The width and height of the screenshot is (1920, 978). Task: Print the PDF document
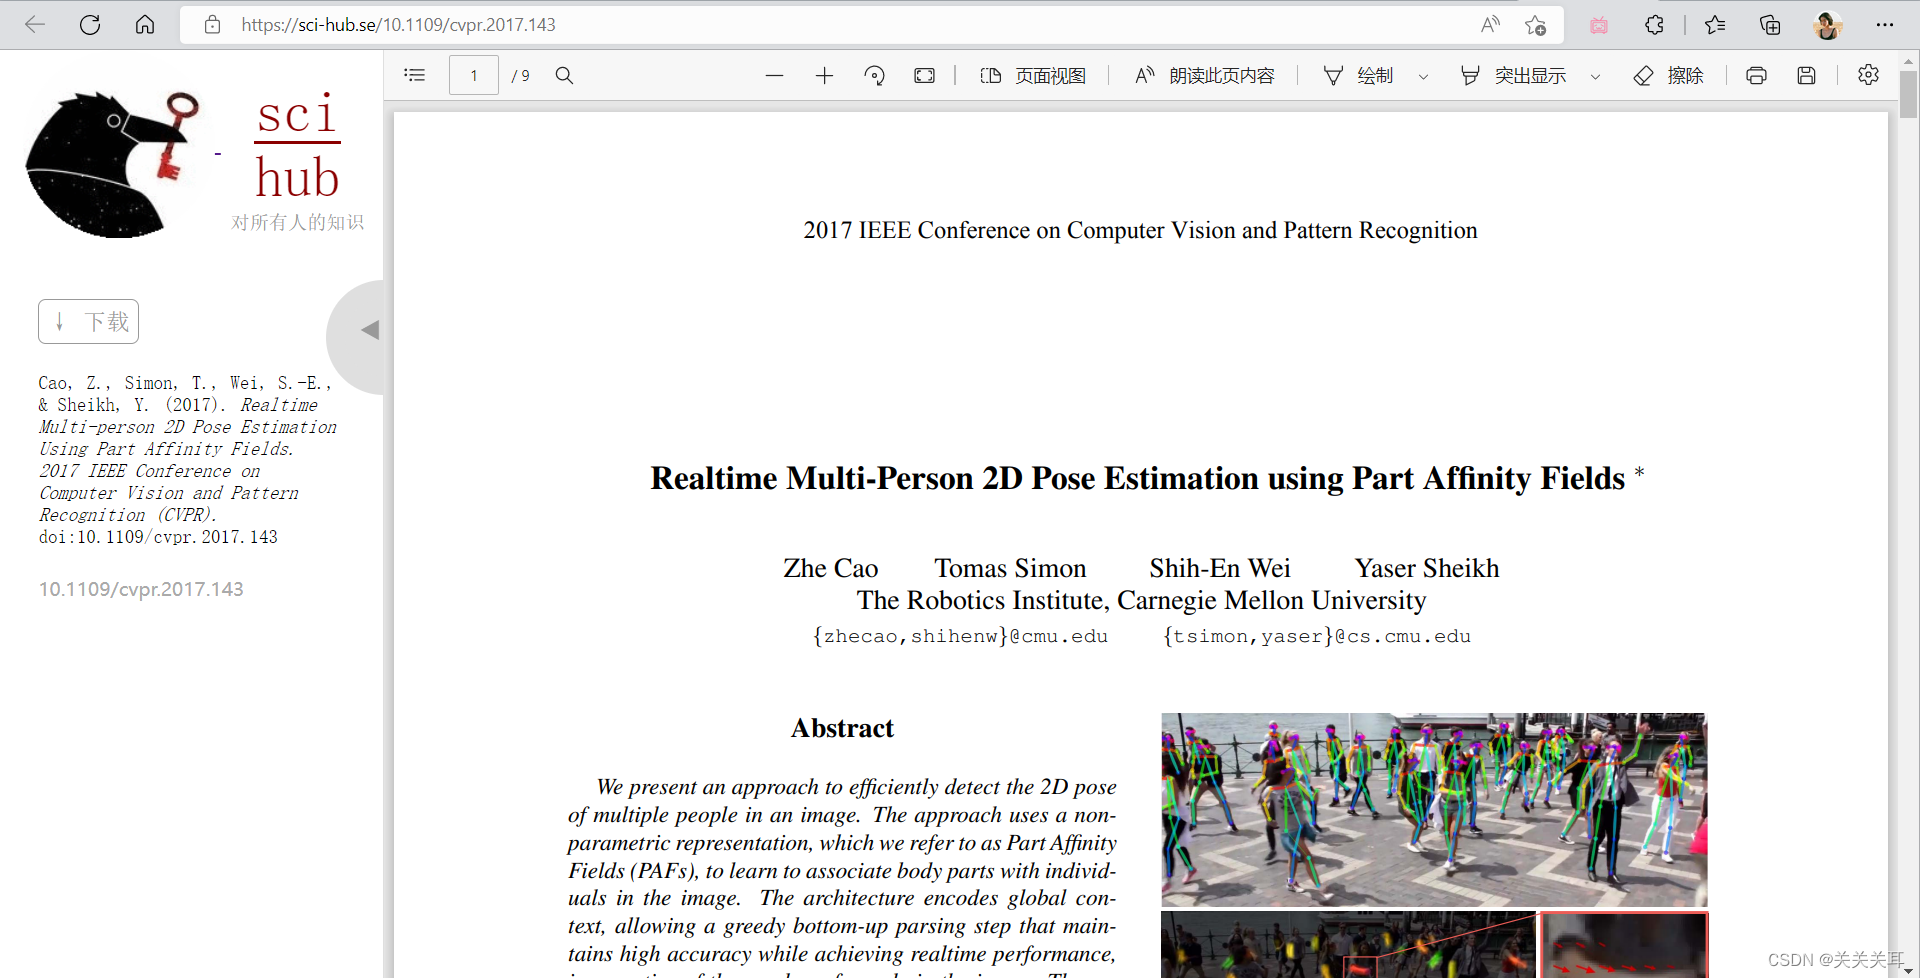point(1756,75)
